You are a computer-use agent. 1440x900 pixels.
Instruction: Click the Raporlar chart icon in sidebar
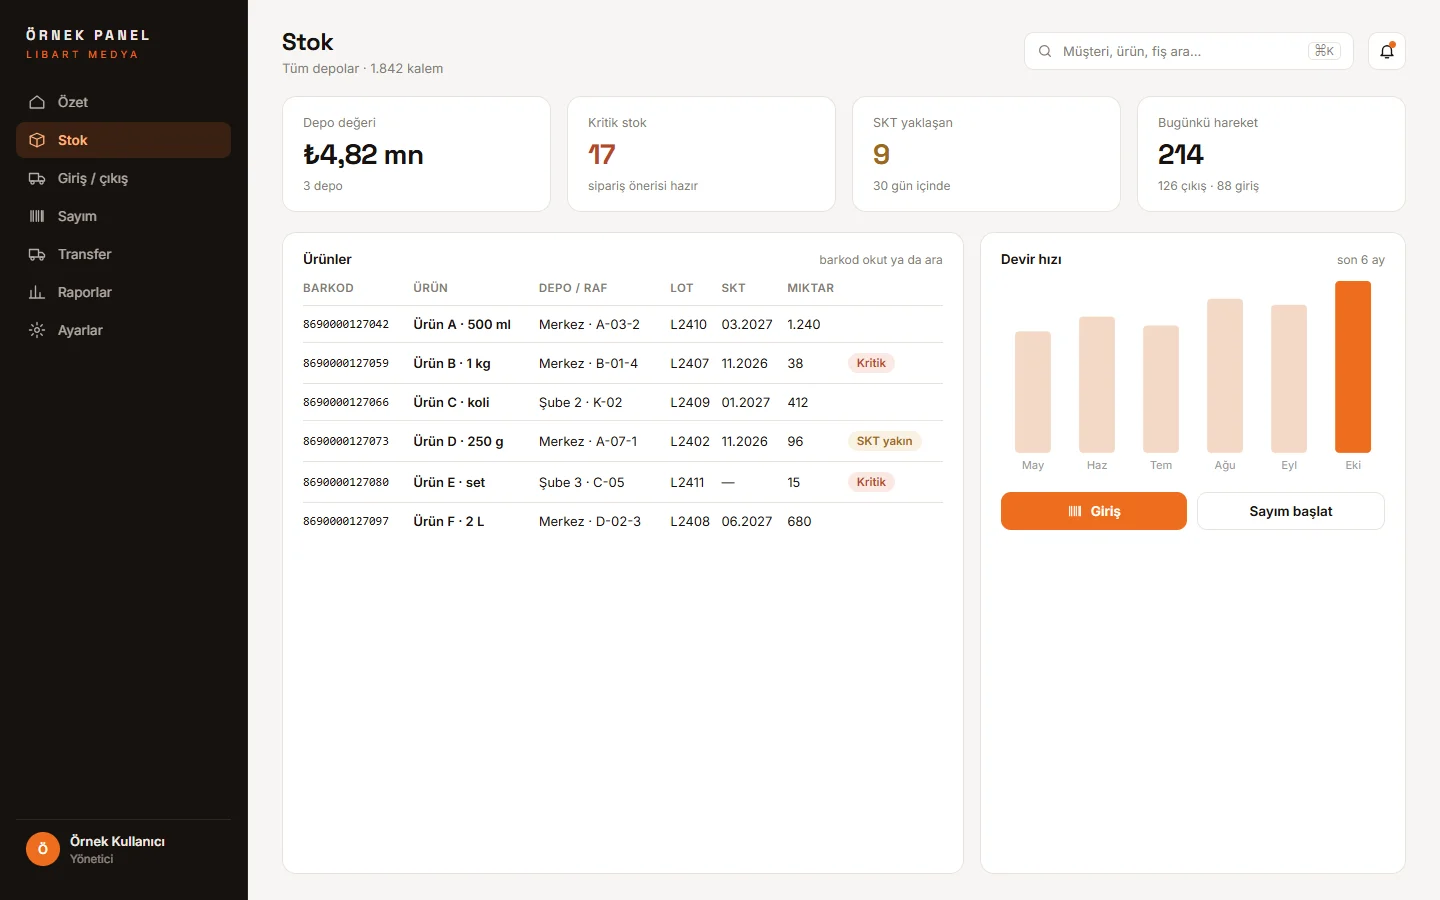point(37,292)
